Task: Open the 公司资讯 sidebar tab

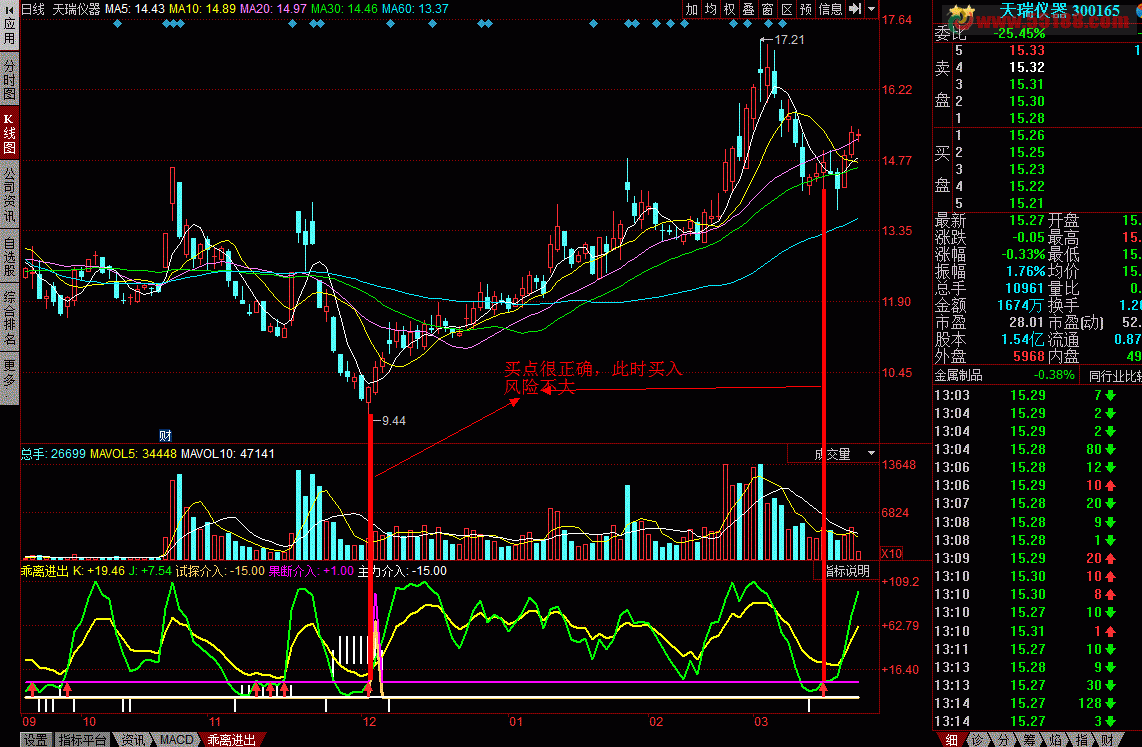Action: [9, 194]
